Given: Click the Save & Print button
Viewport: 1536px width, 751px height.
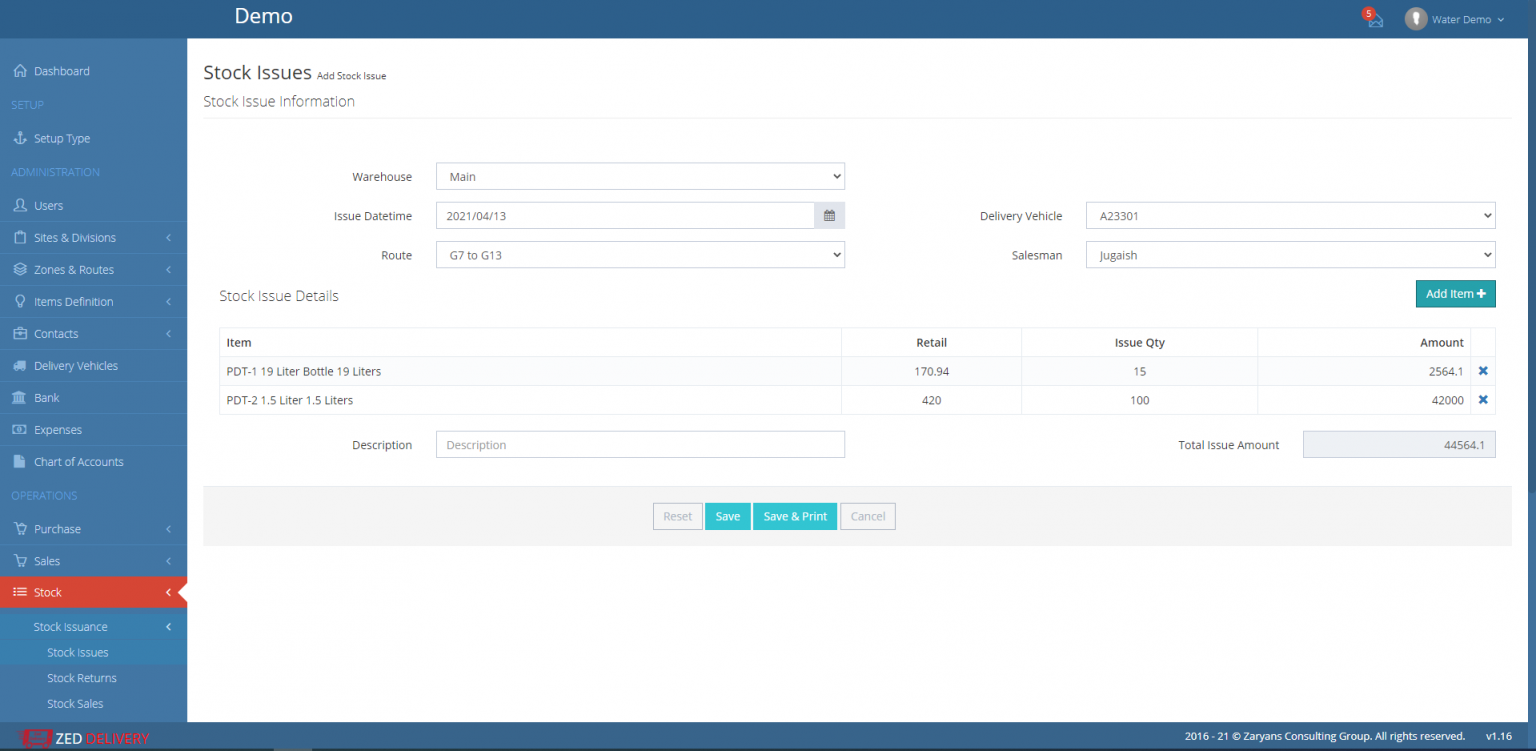Looking at the screenshot, I should (x=795, y=516).
